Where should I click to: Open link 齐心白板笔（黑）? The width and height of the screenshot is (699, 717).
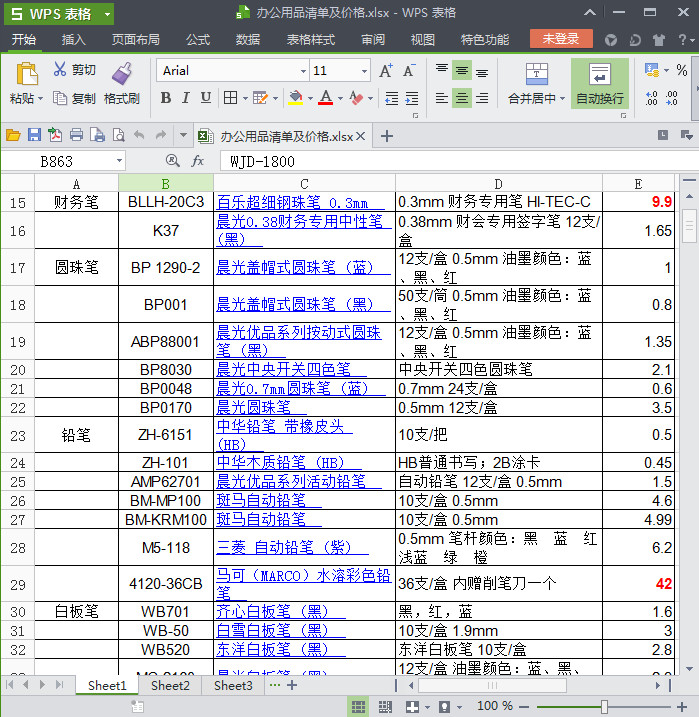(x=272, y=611)
